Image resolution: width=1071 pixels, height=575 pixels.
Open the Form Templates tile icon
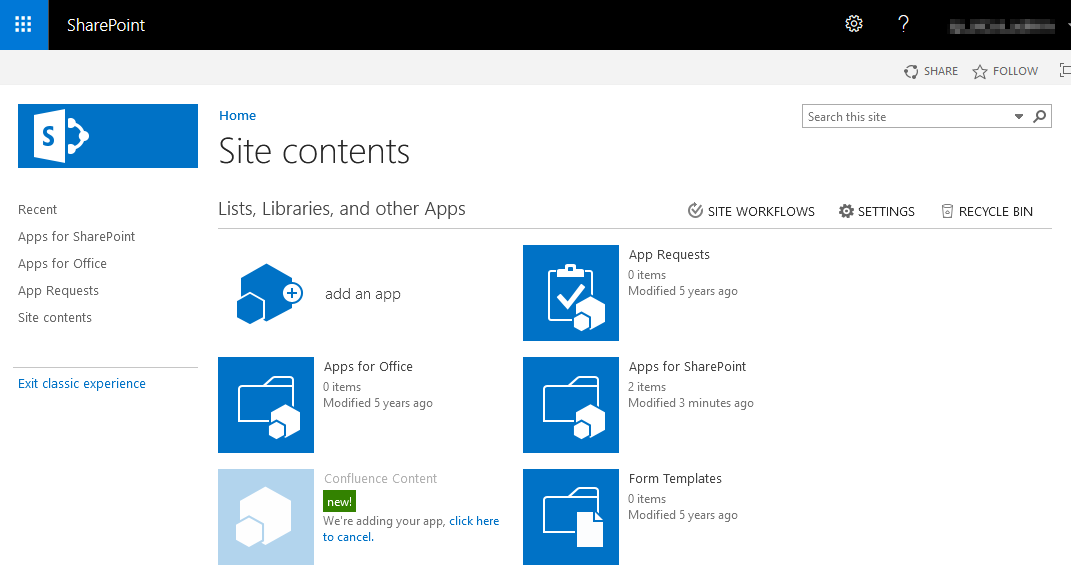(571, 517)
